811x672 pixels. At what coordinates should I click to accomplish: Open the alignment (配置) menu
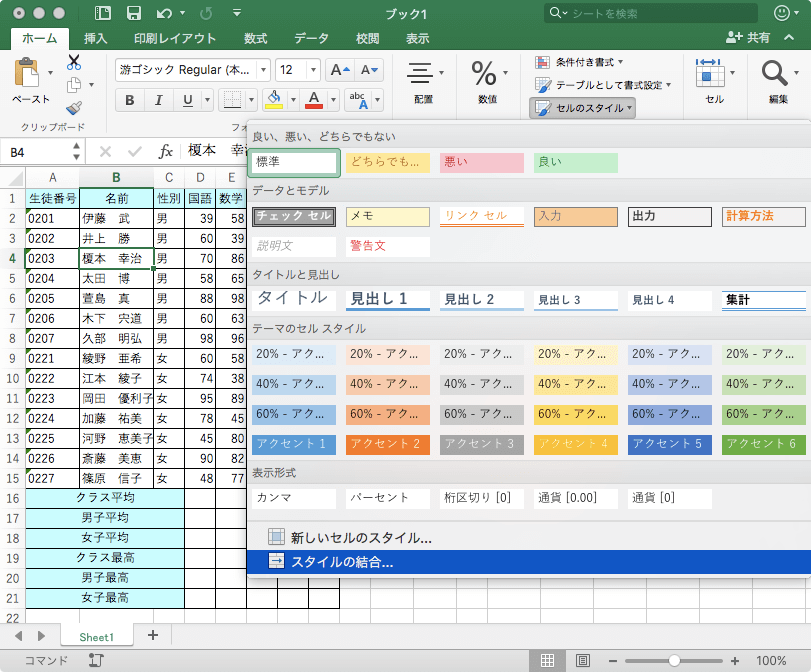pos(424,81)
